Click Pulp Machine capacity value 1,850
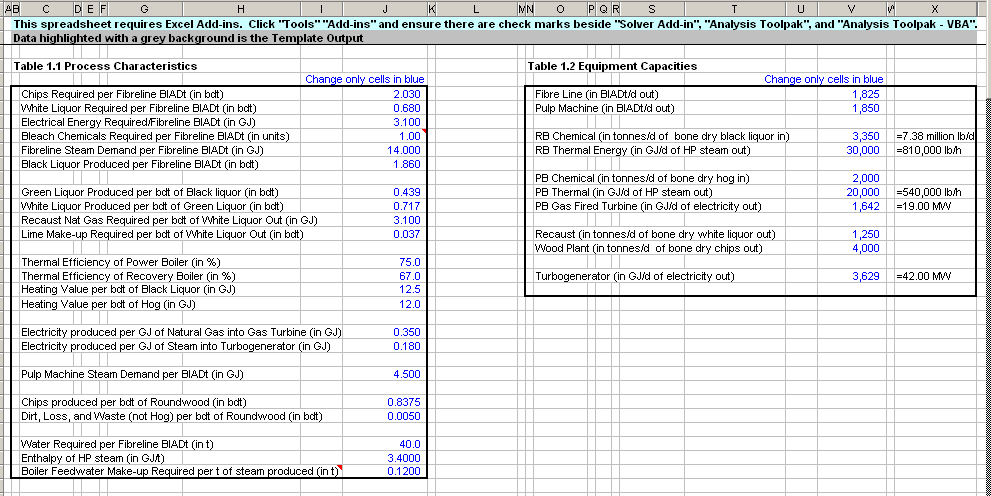 pos(866,108)
